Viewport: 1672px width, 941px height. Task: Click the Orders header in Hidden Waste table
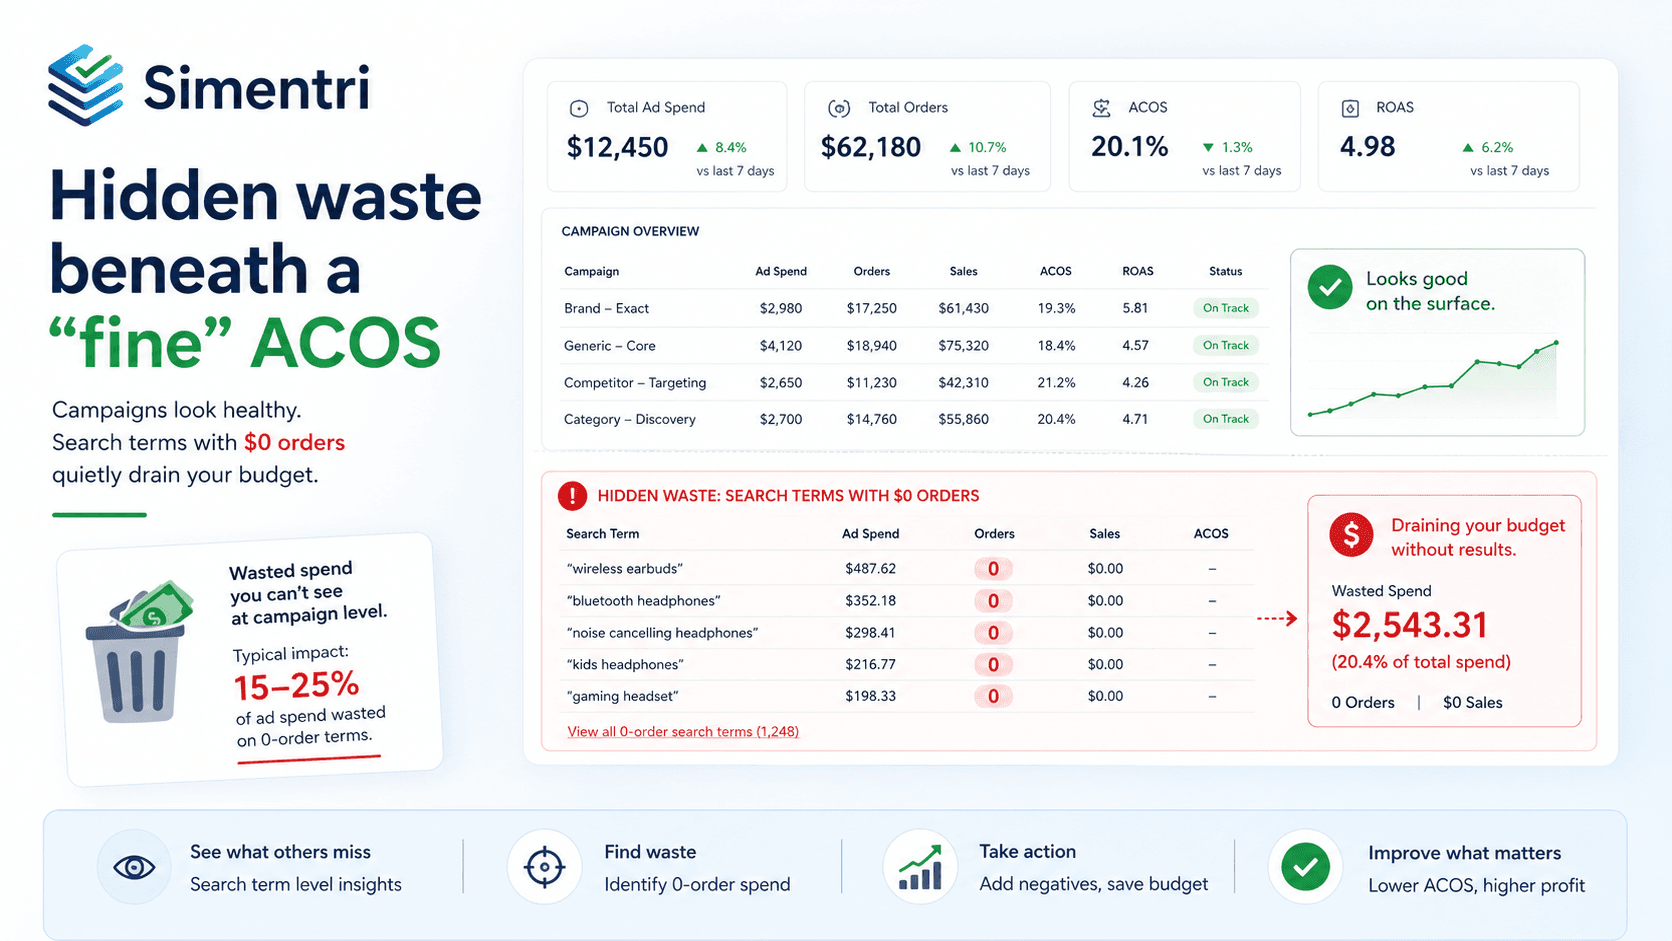pyautogui.click(x=994, y=534)
